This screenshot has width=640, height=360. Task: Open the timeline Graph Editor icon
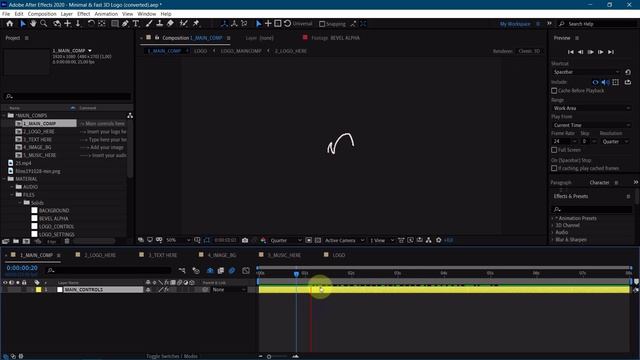(246, 270)
